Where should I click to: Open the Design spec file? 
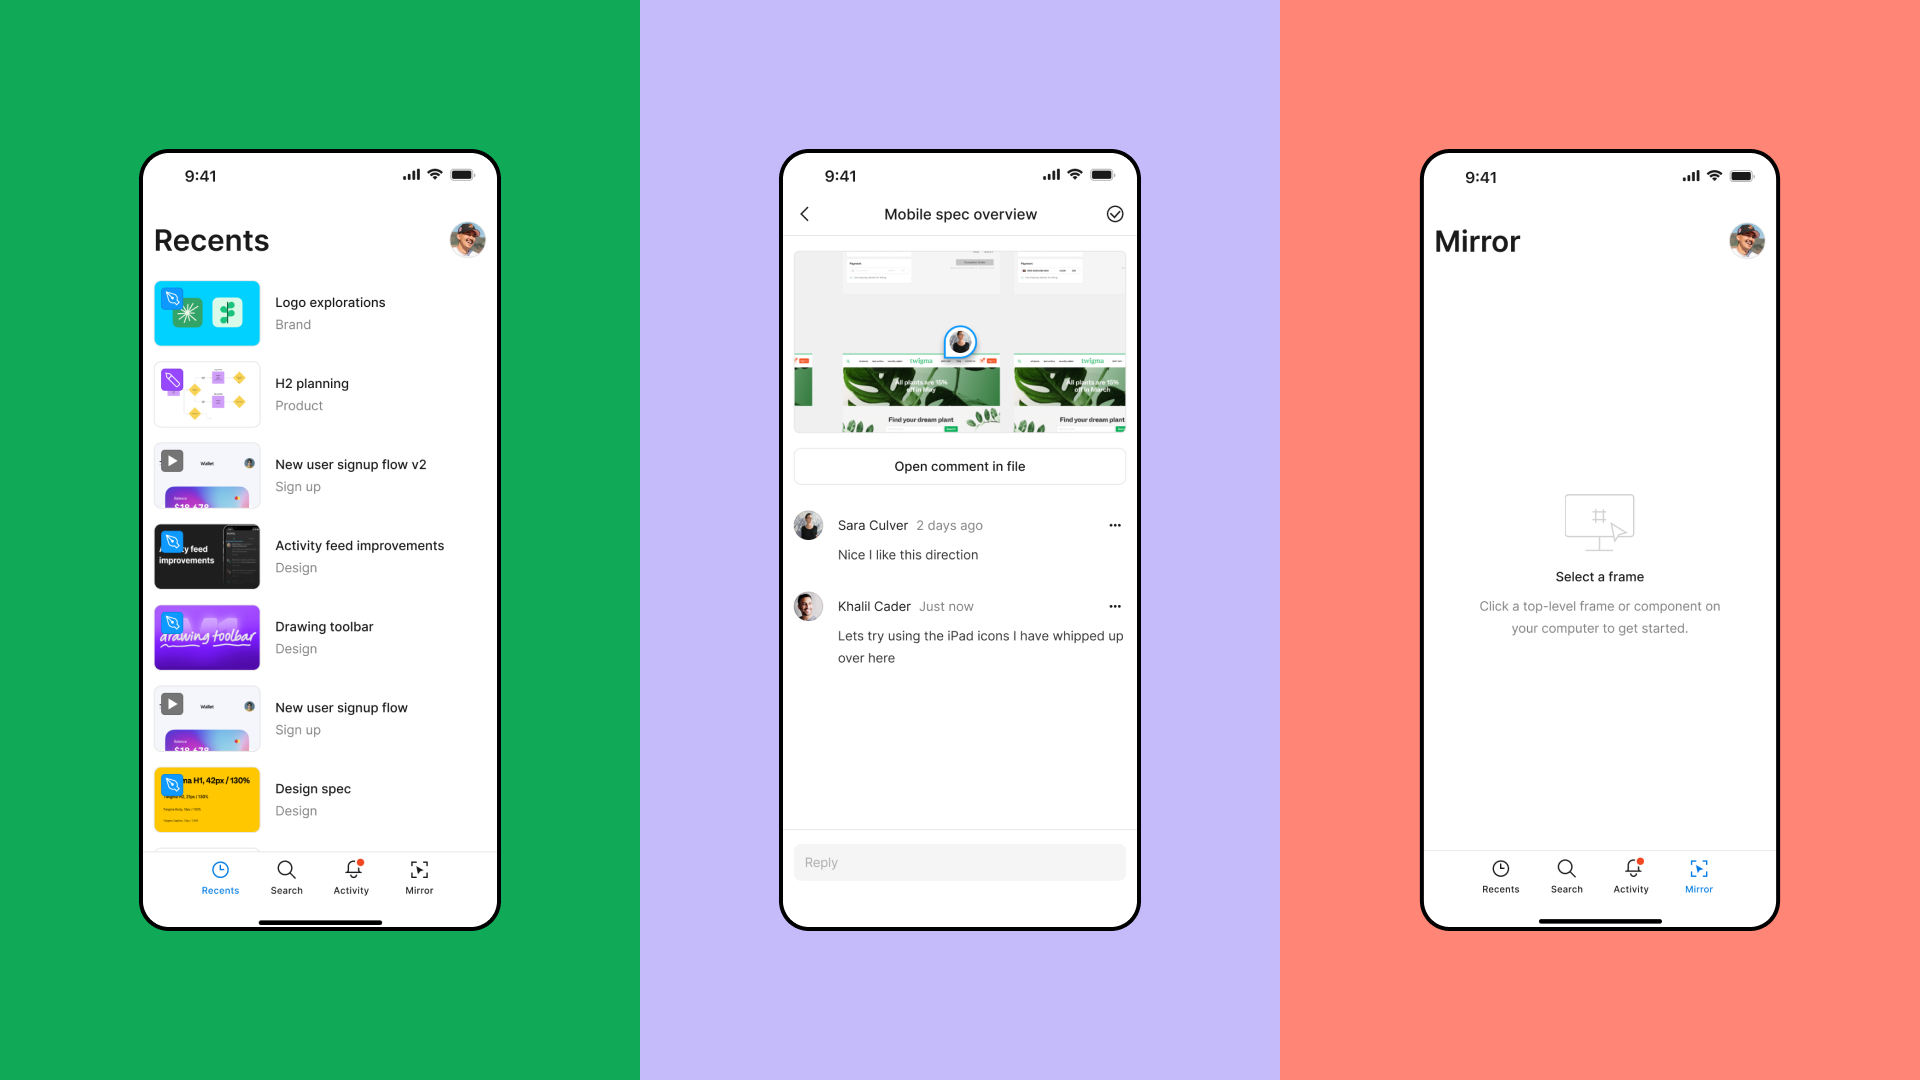[x=314, y=798]
